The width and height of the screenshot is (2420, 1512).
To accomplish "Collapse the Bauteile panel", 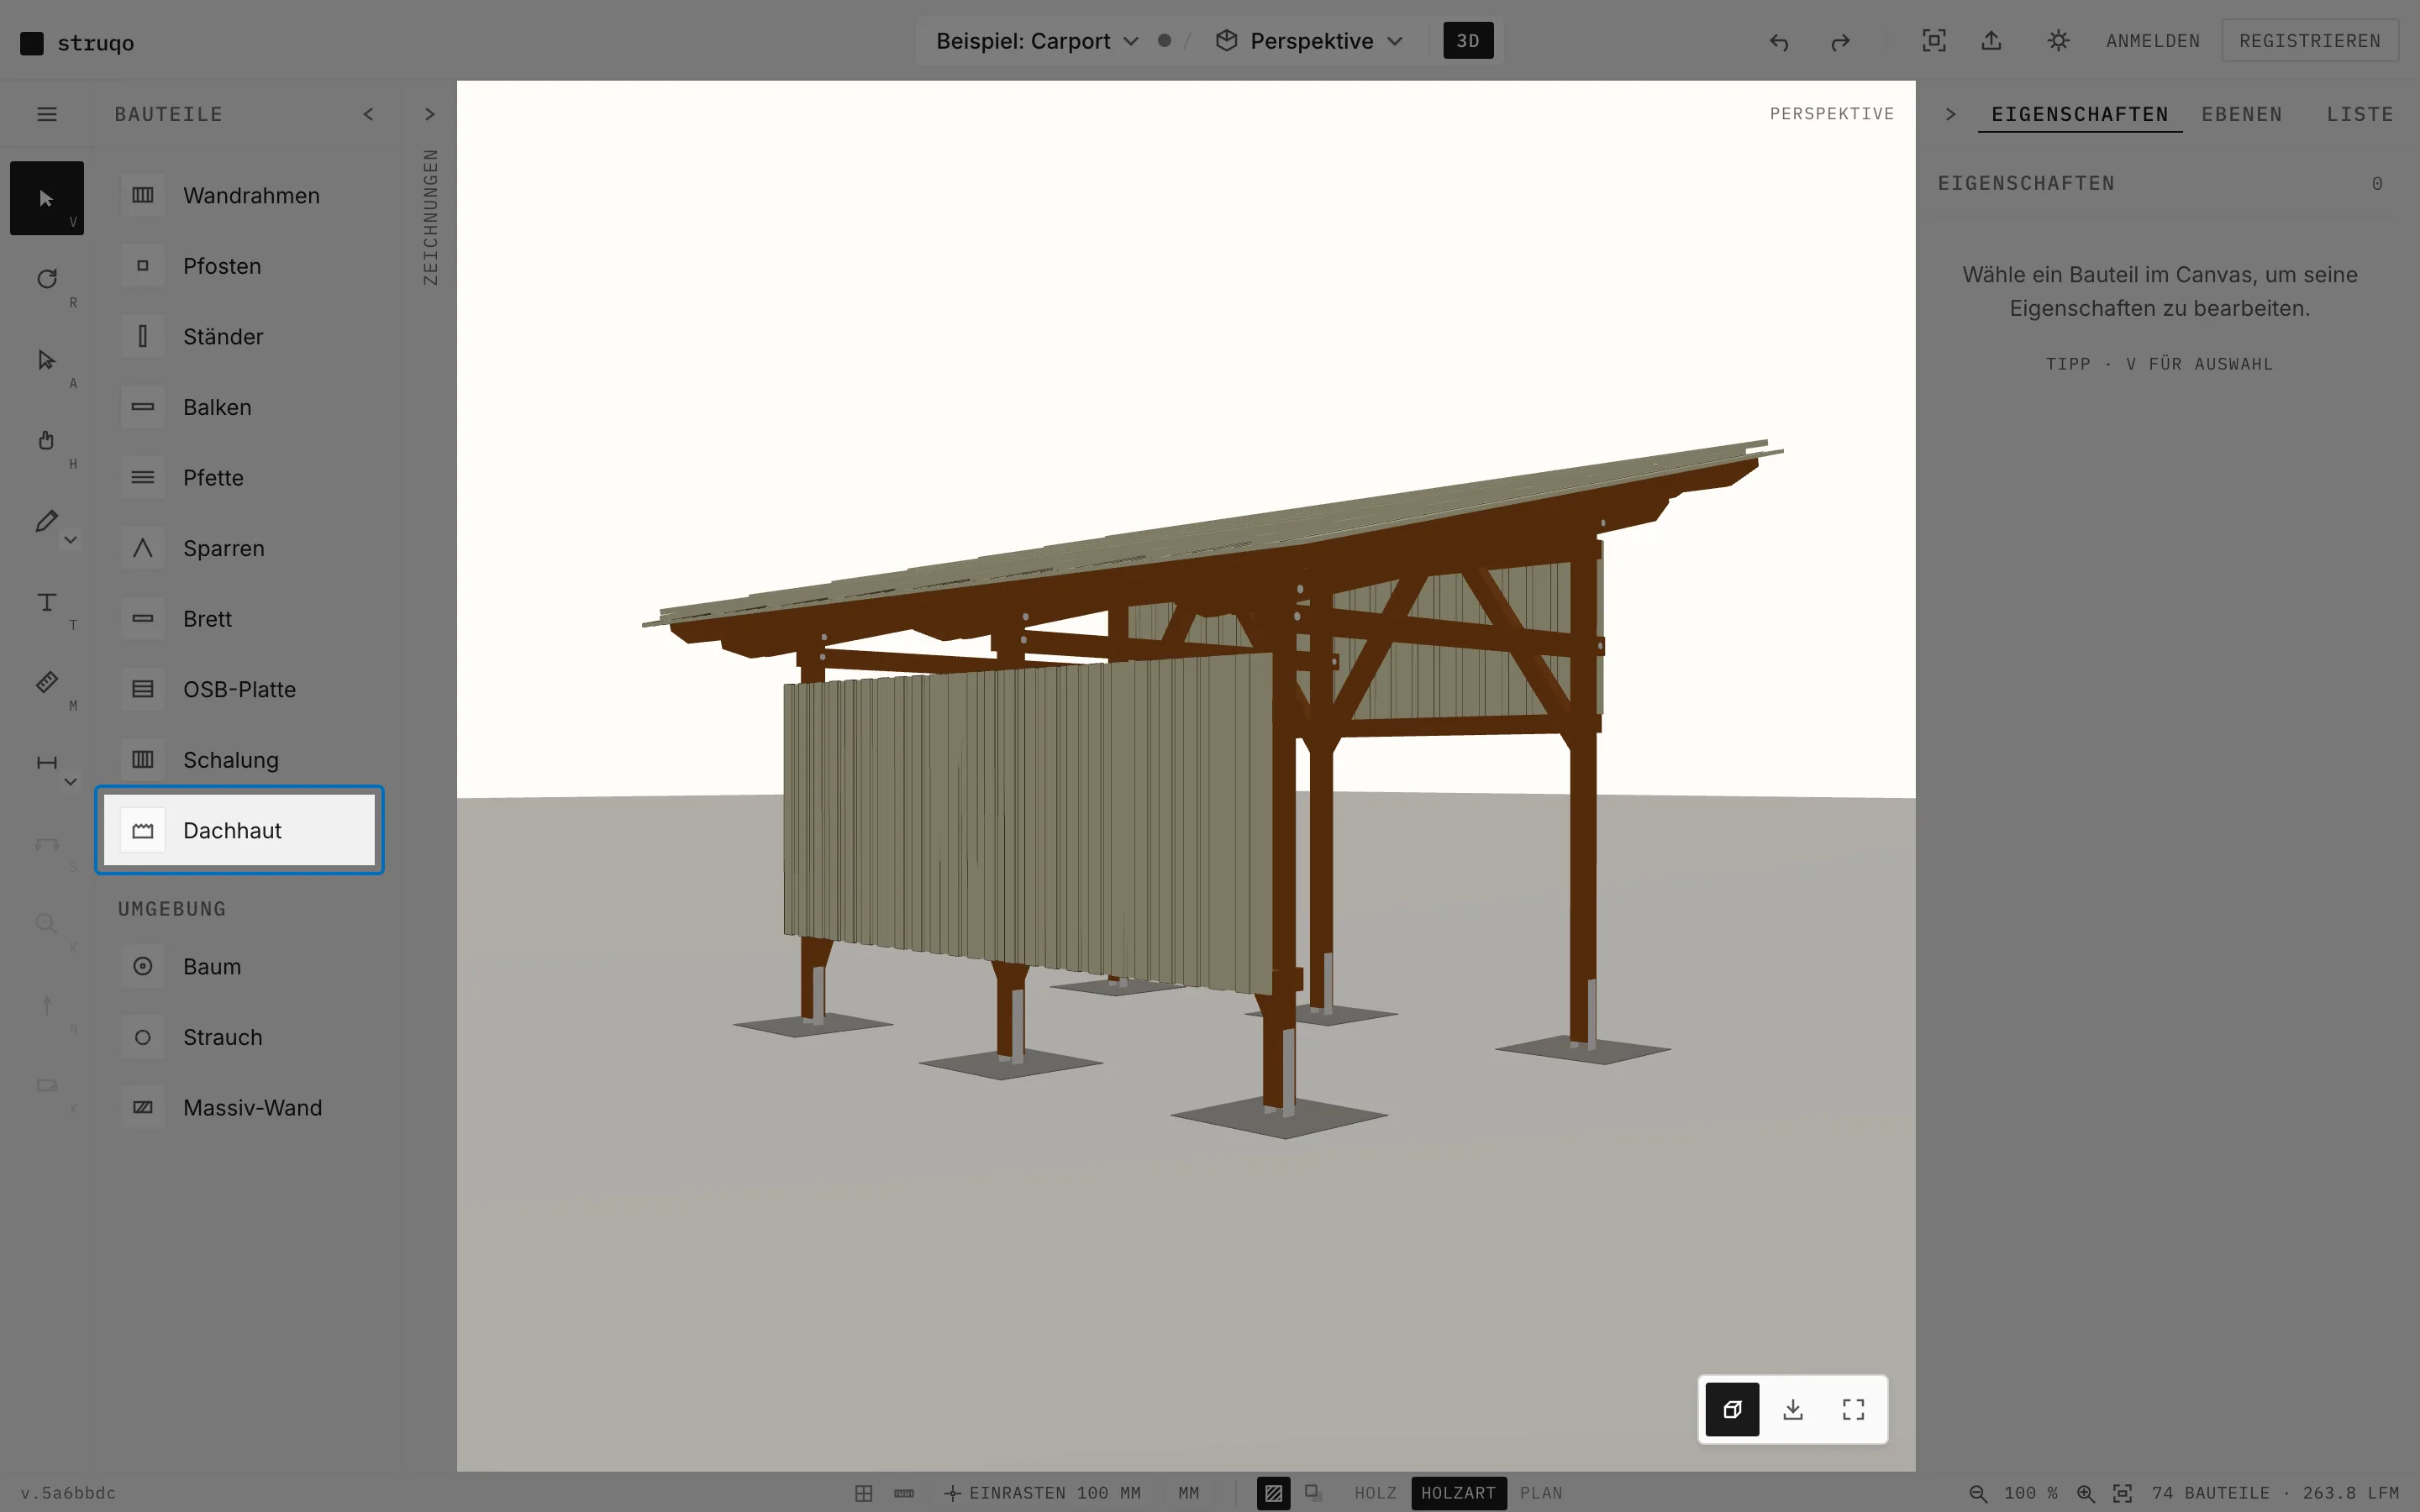I will 368,114.
